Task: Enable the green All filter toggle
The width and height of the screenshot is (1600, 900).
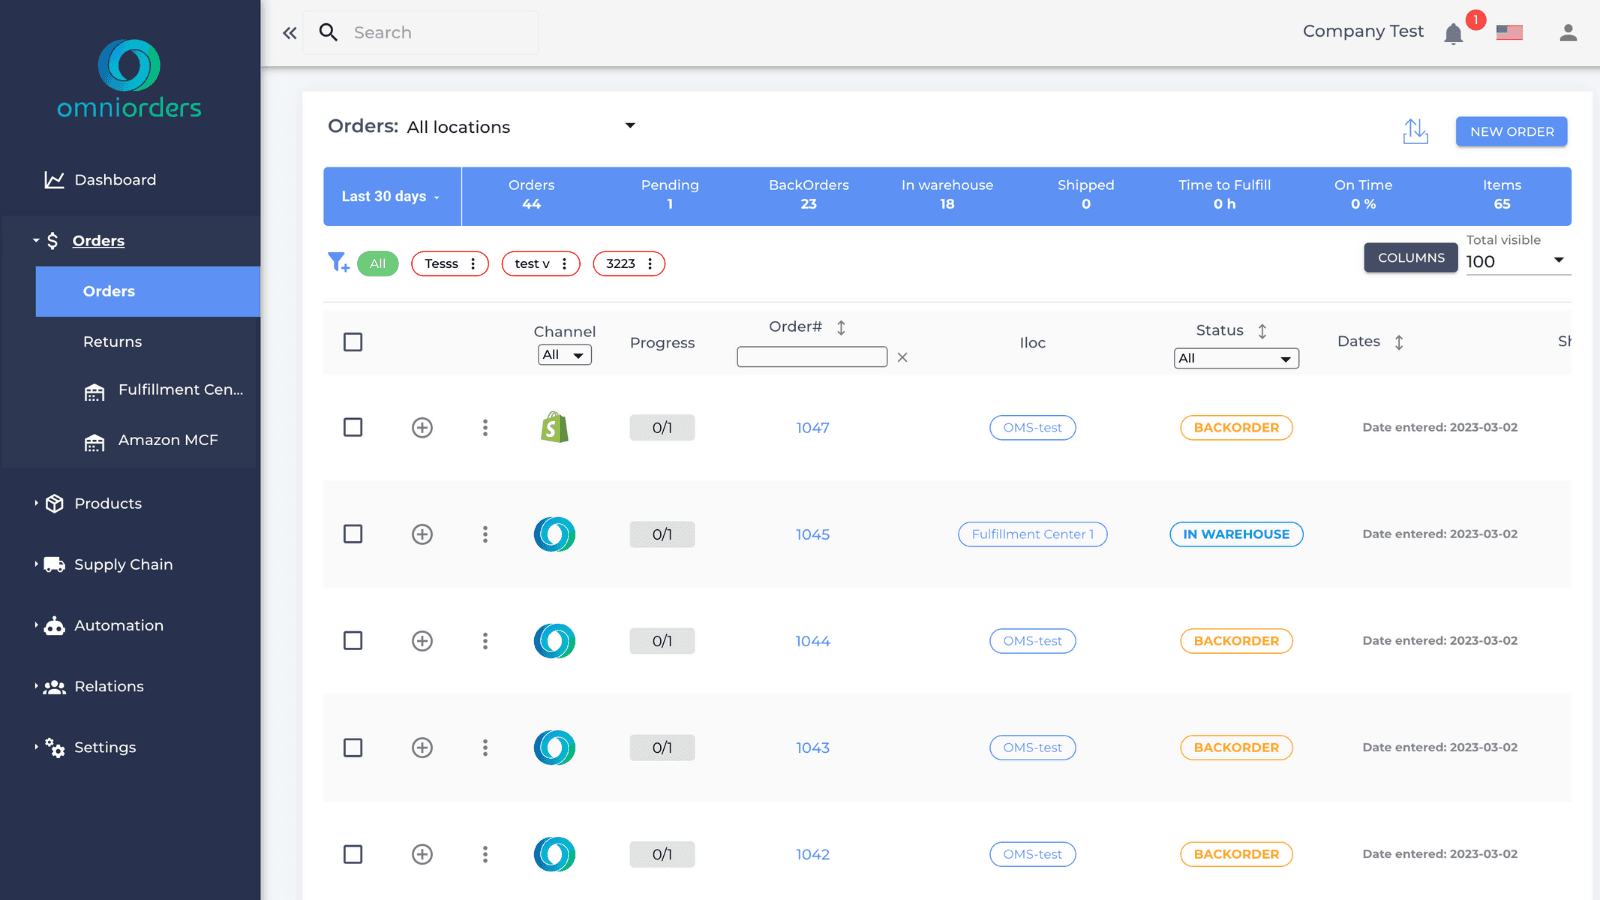Action: coord(378,263)
